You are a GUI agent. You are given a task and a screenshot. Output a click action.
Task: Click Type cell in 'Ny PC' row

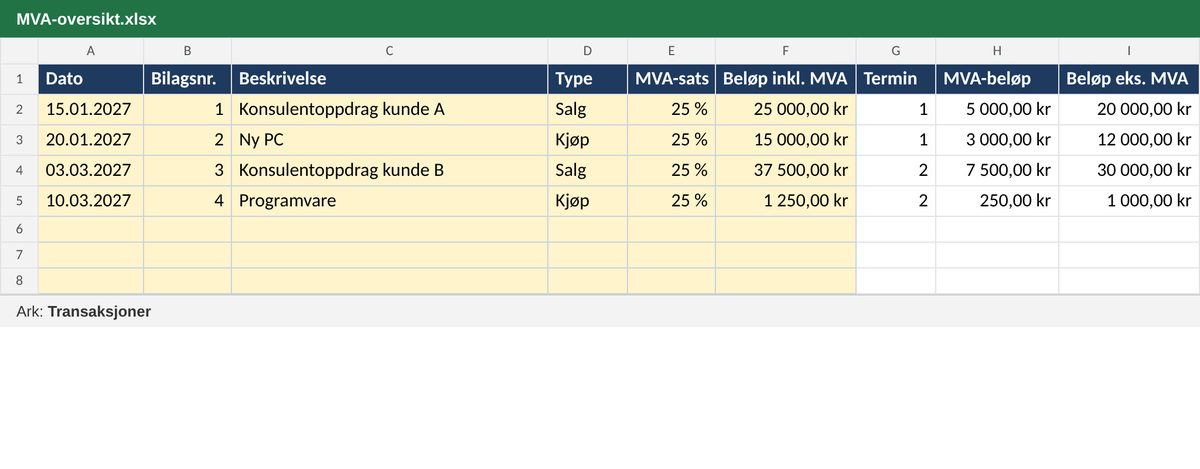[x=588, y=140]
